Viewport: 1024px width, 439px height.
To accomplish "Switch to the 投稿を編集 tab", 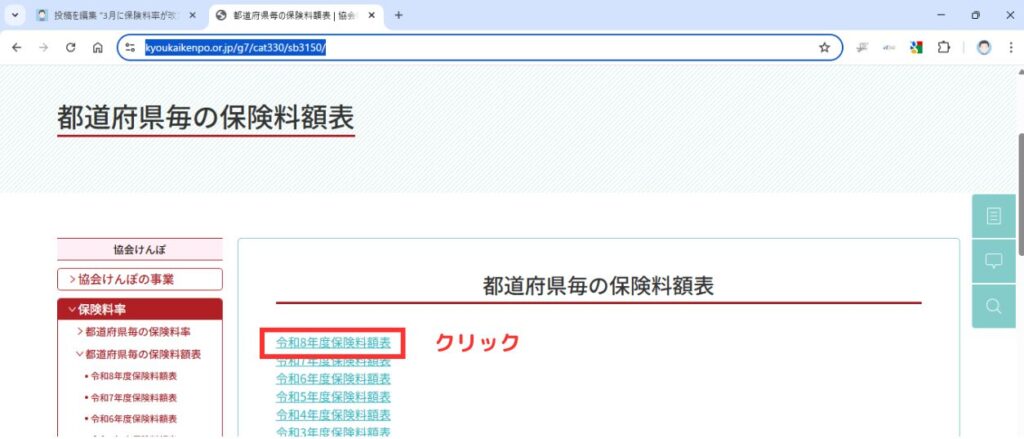I will pos(117,15).
